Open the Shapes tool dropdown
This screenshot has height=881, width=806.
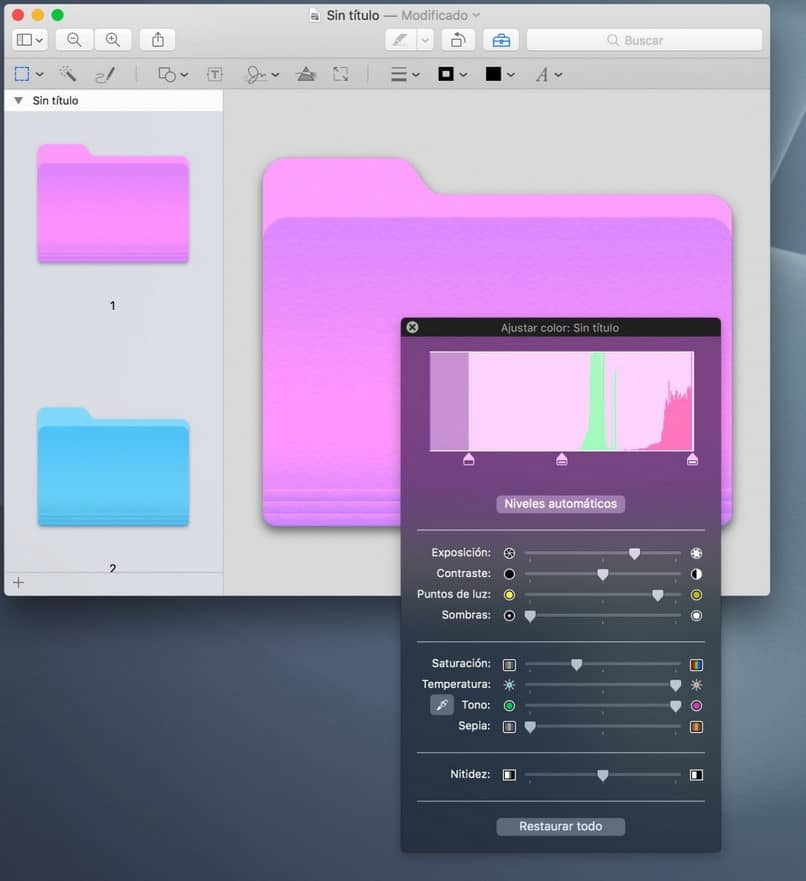173,74
